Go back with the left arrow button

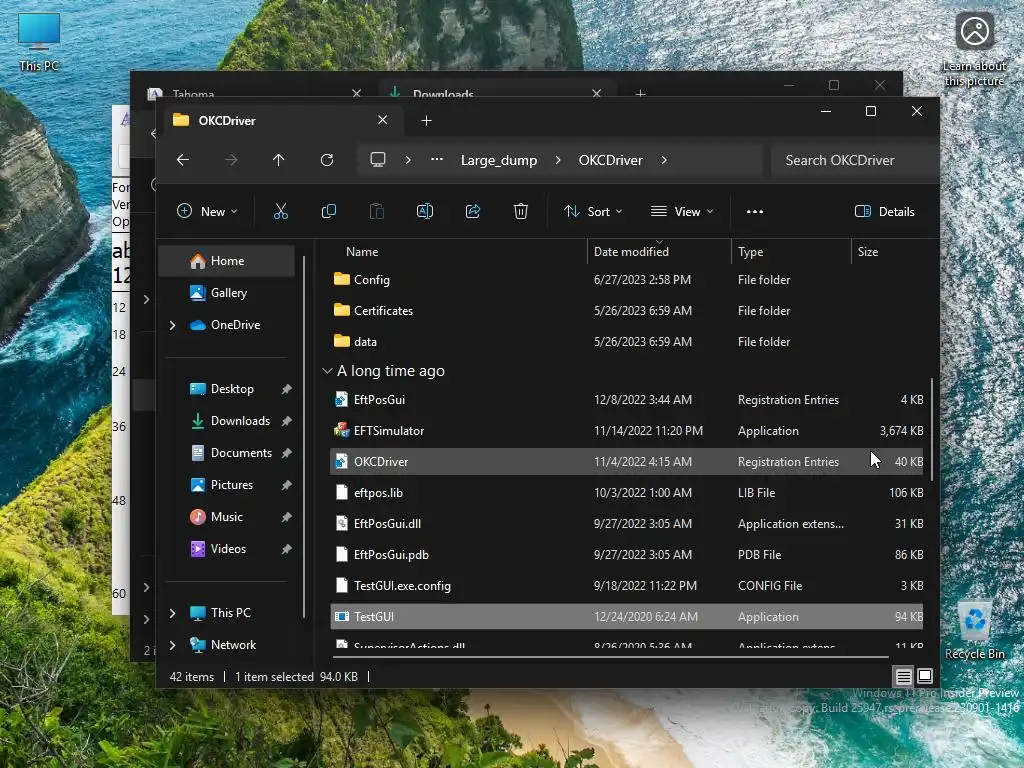(x=183, y=160)
